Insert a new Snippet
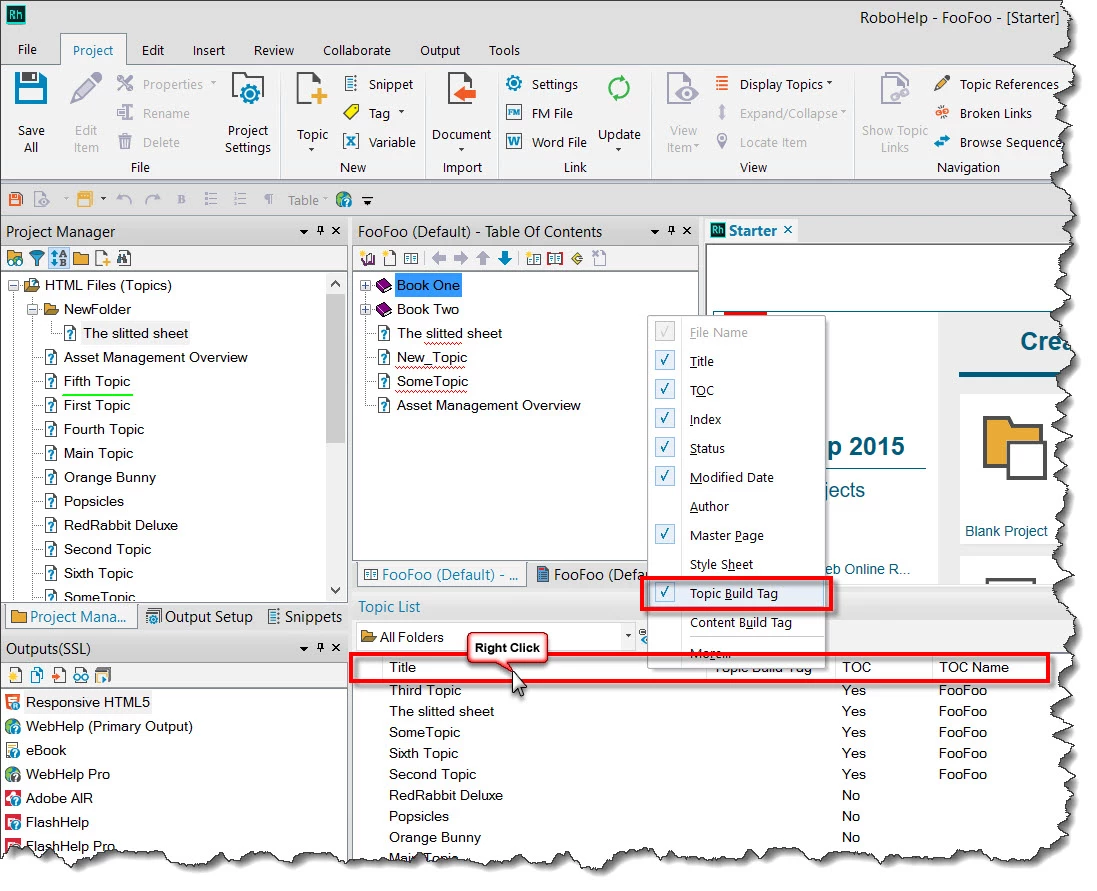This screenshot has height=891, width=1097. point(379,84)
